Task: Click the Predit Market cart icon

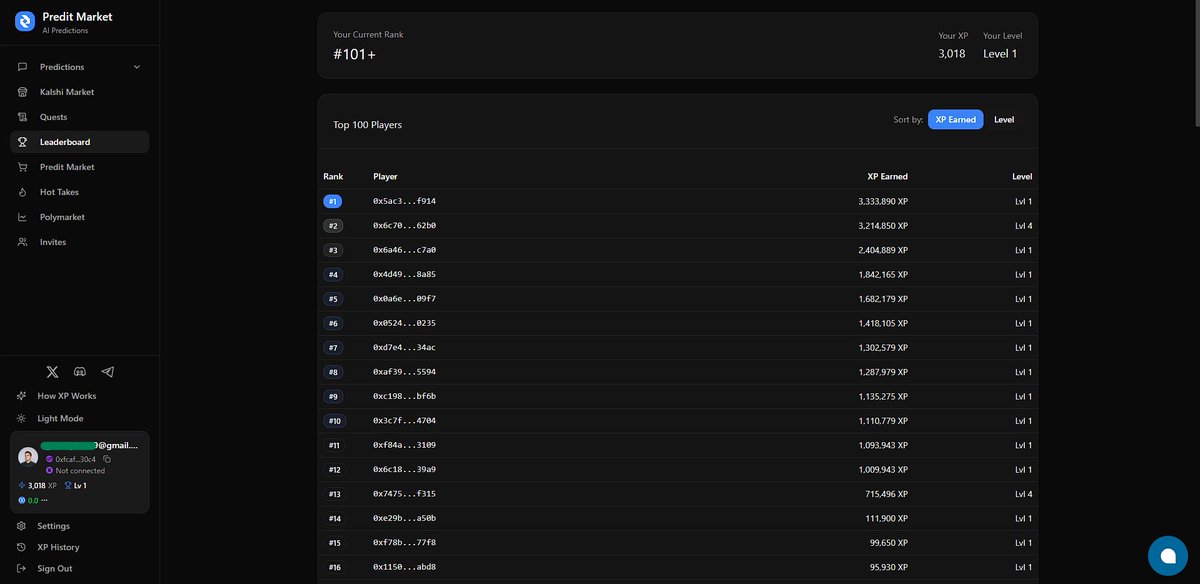Action: pos(22,167)
